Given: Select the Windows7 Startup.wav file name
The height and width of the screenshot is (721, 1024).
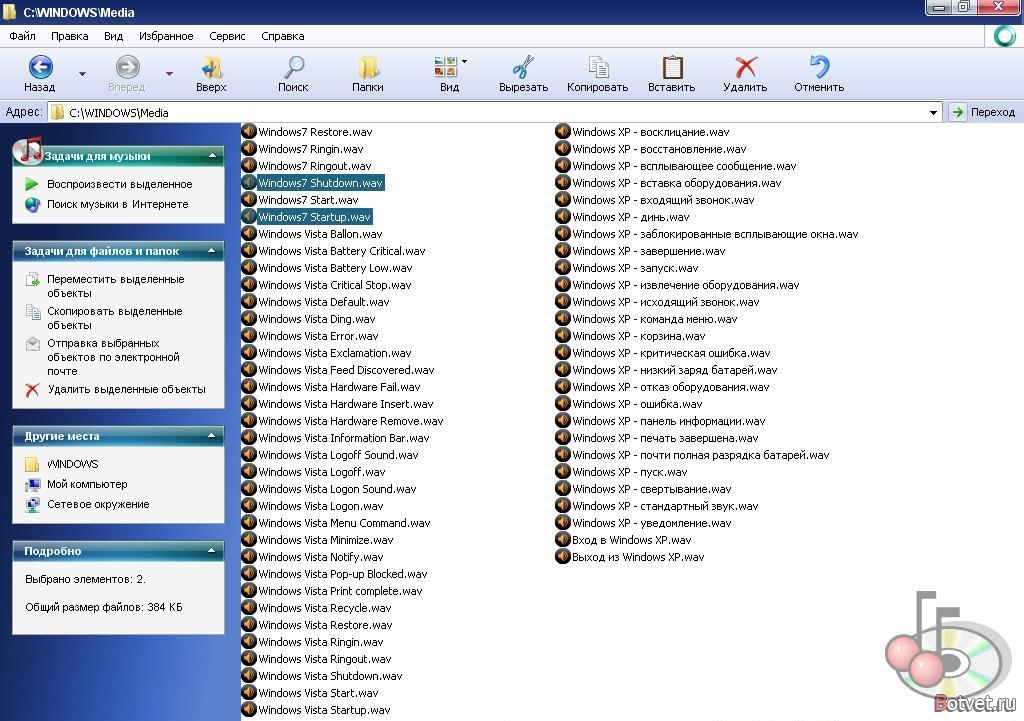Looking at the screenshot, I should pos(314,217).
